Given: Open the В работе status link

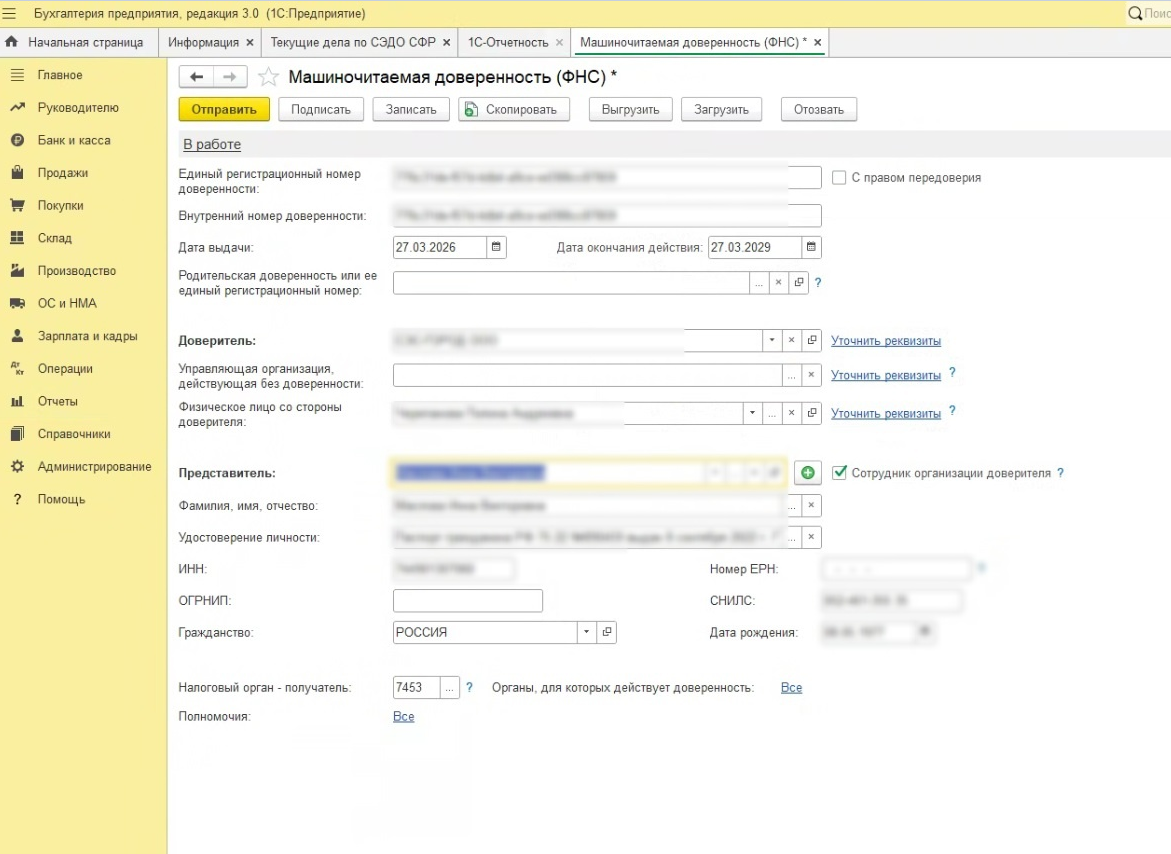Looking at the screenshot, I should point(212,144).
